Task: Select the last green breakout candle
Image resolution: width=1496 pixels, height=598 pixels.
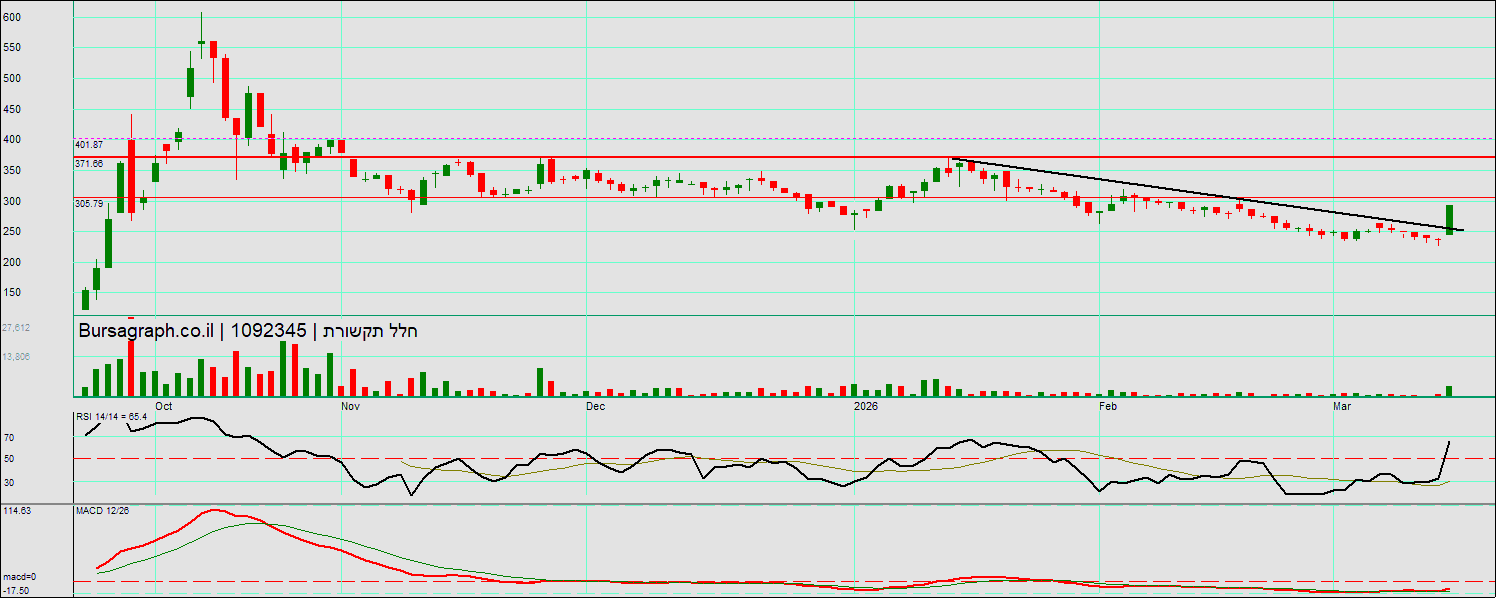Action: tap(1449, 220)
